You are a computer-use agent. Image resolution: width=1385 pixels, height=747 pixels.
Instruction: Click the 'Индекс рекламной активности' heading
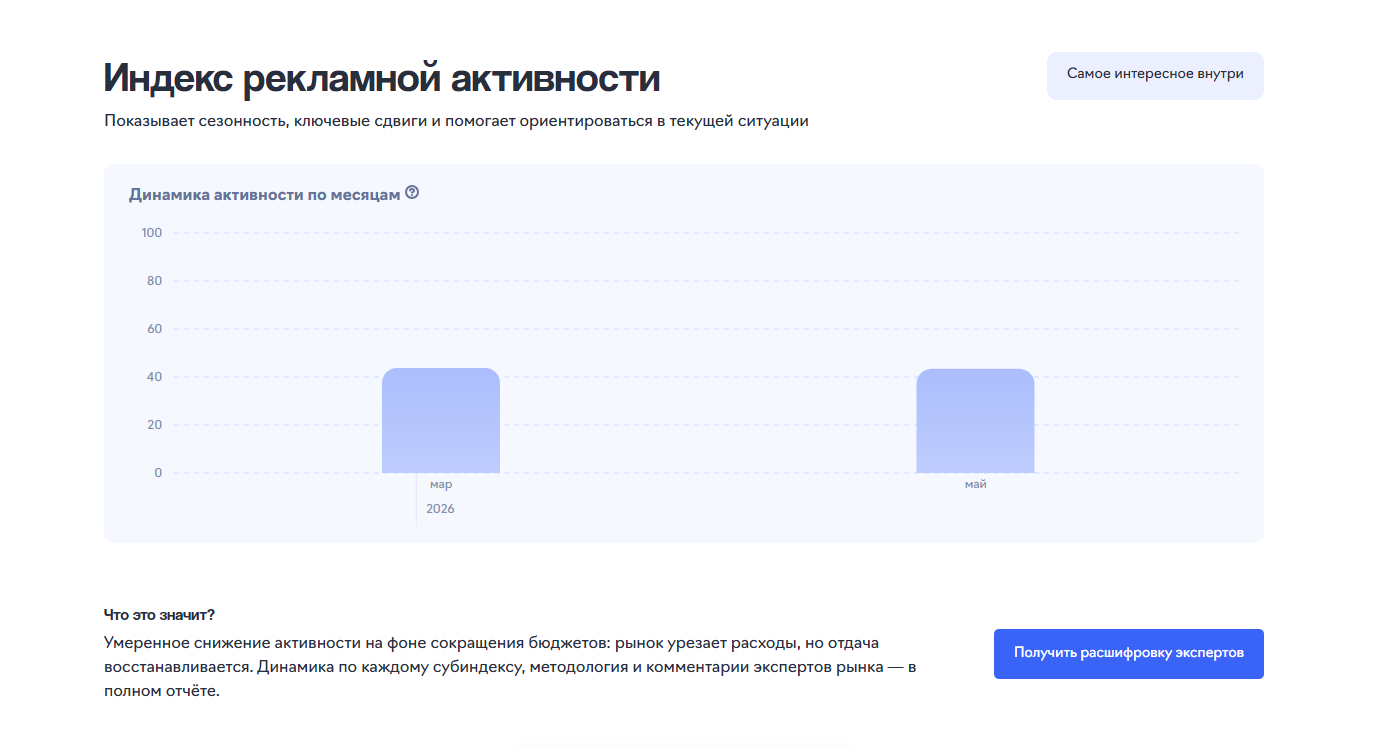click(x=382, y=78)
